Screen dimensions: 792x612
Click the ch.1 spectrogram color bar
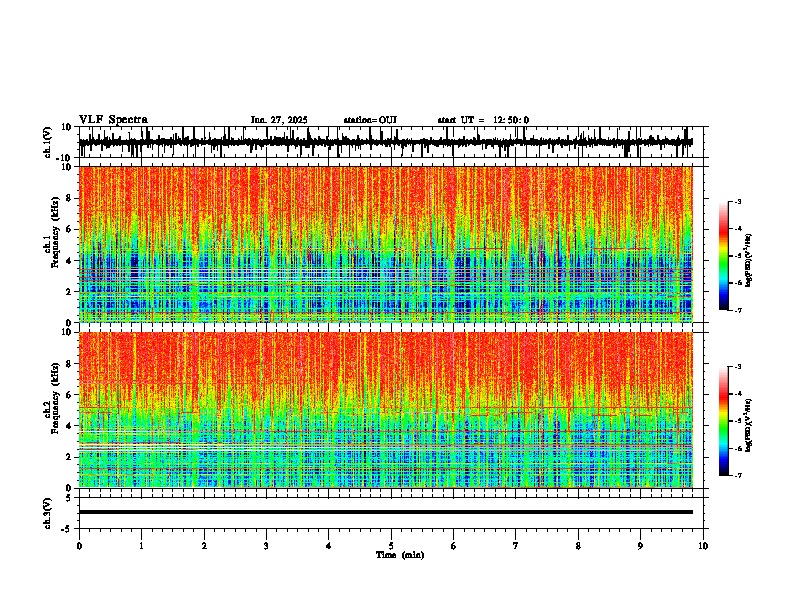point(724,256)
